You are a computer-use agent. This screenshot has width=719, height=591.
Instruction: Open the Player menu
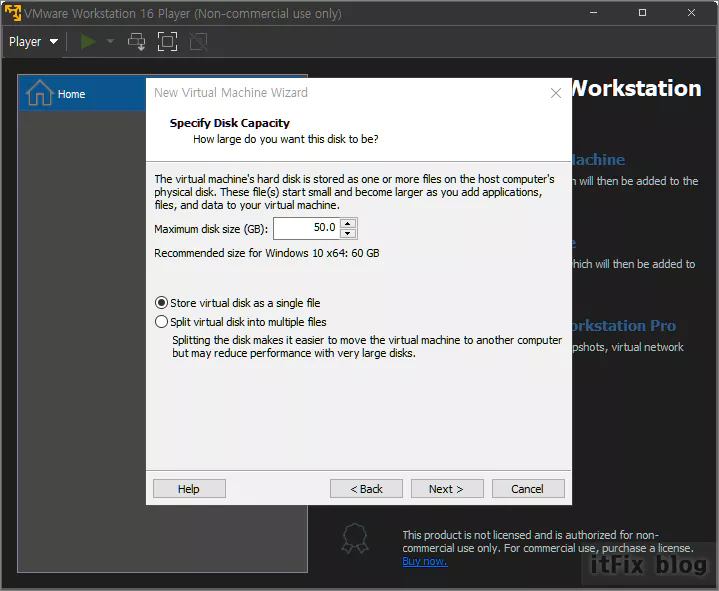click(x=33, y=42)
